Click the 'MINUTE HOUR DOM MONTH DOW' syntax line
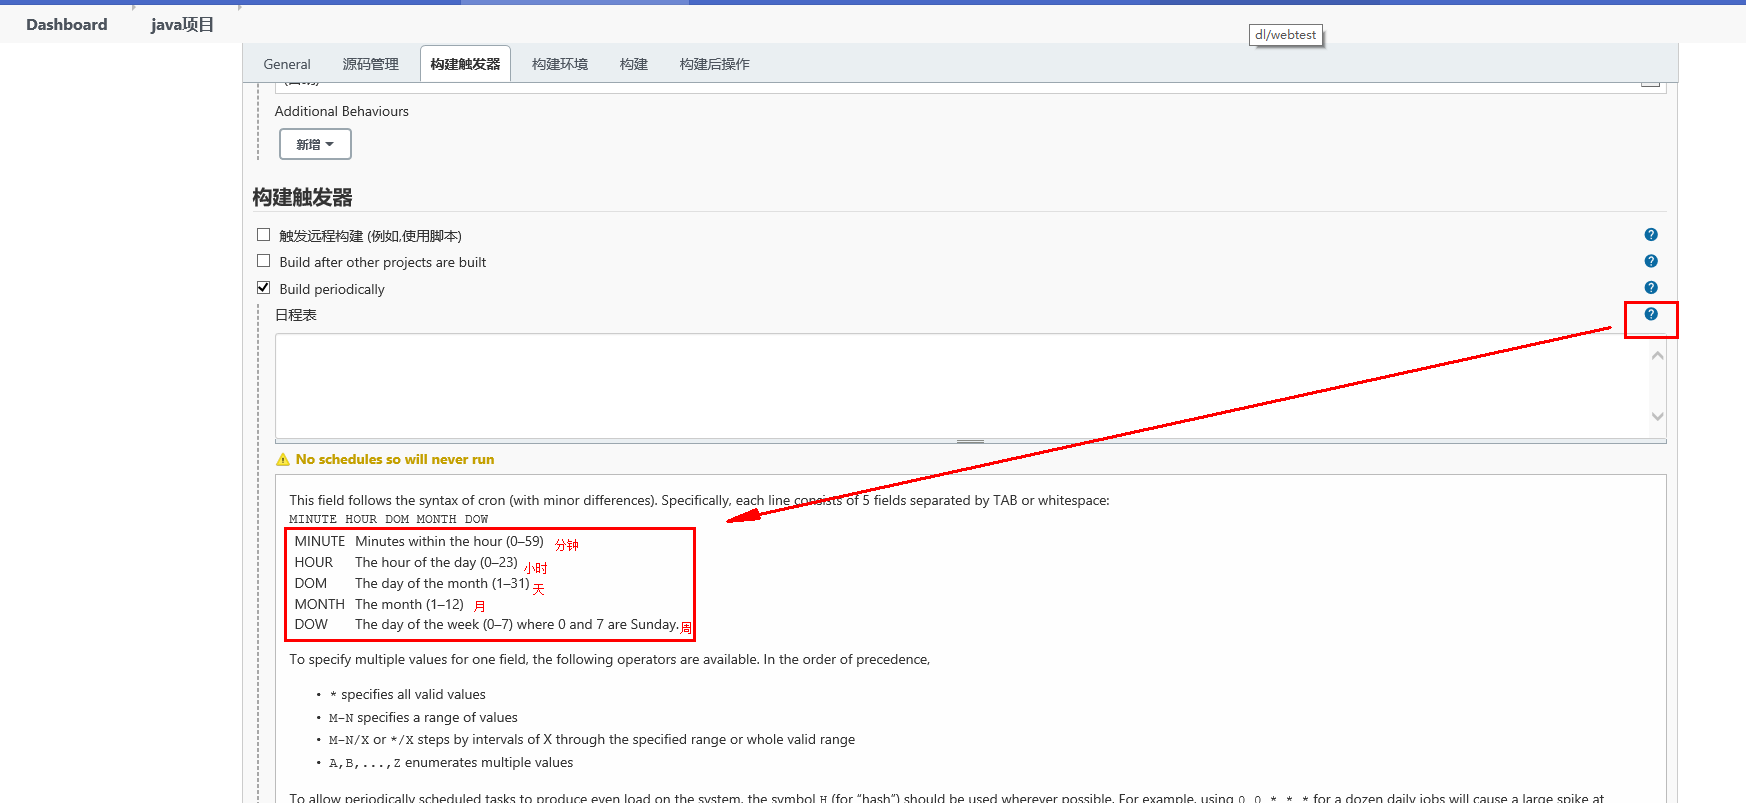Viewport: 1746px width, 803px height. [x=389, y=519]
